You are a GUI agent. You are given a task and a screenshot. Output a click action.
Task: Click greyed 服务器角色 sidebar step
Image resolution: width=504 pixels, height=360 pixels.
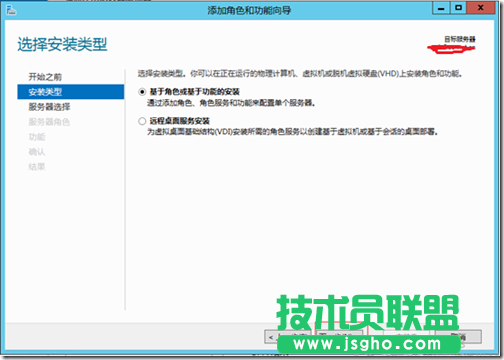click(49, 122)
